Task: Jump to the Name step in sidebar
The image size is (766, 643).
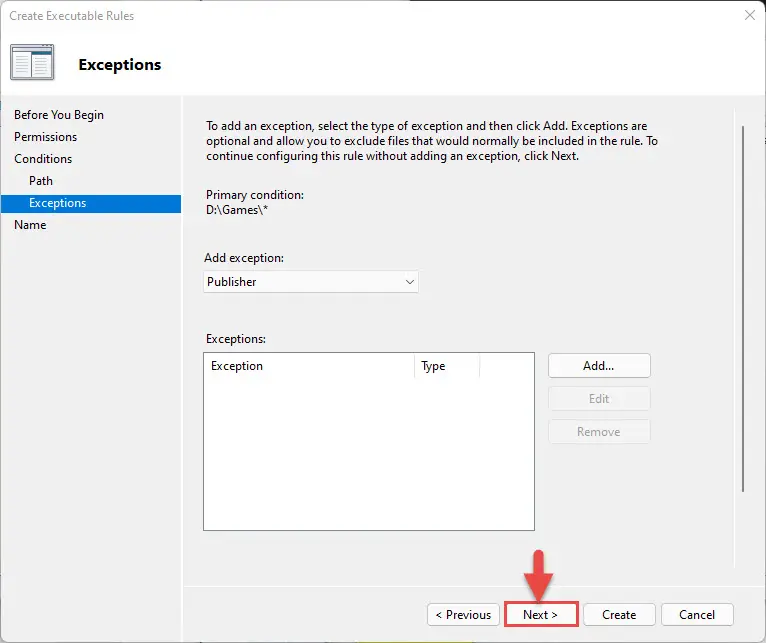Action: pos(30,225)
